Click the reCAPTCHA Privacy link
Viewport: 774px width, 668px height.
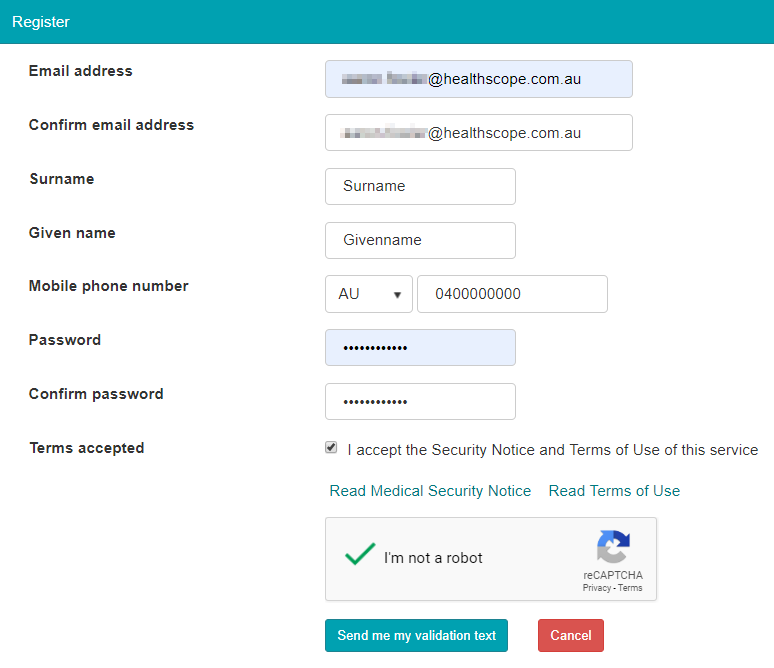[596, 588]
